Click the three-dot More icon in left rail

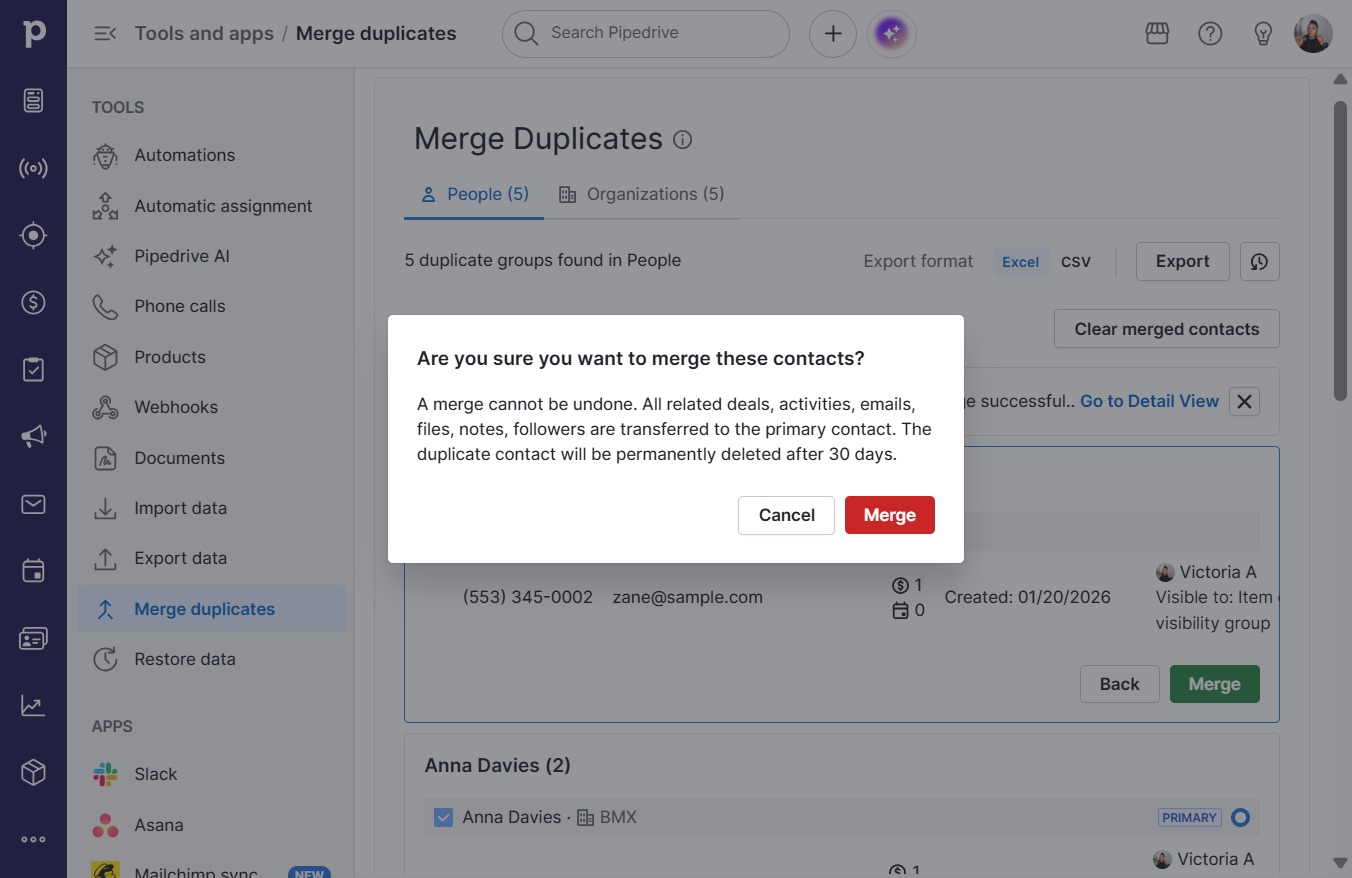[34, 839]
